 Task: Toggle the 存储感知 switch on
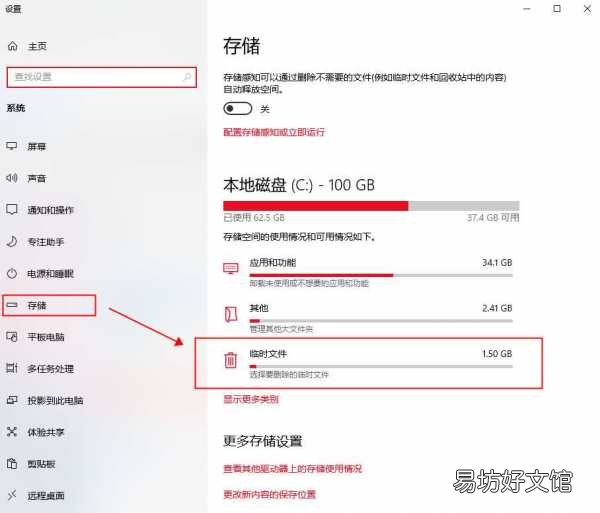point(238,109)
